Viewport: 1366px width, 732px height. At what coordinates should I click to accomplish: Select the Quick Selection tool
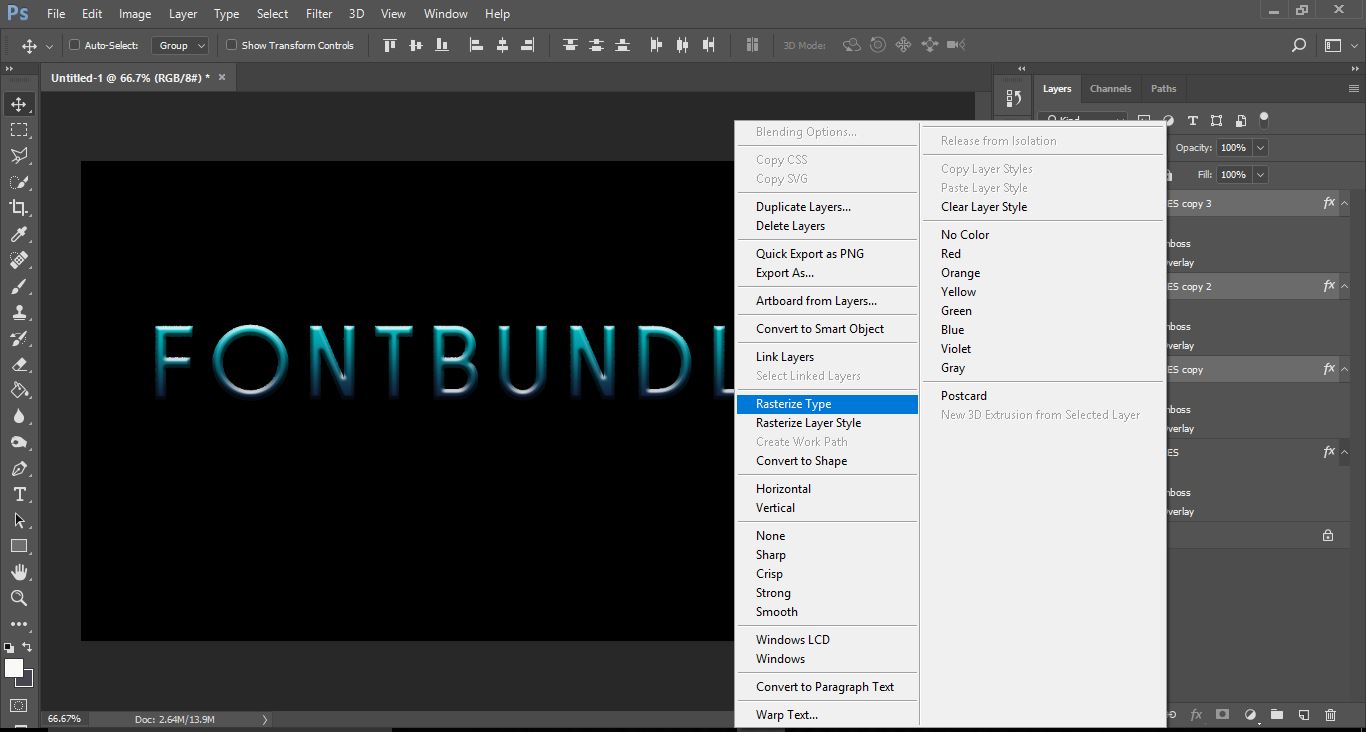coord(19,182)
